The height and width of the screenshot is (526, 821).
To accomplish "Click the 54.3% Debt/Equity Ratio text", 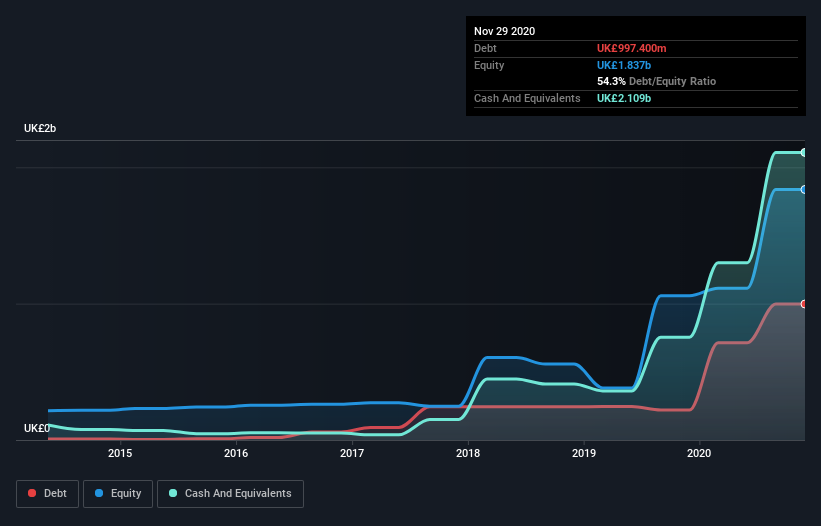I will click(657, 81).
